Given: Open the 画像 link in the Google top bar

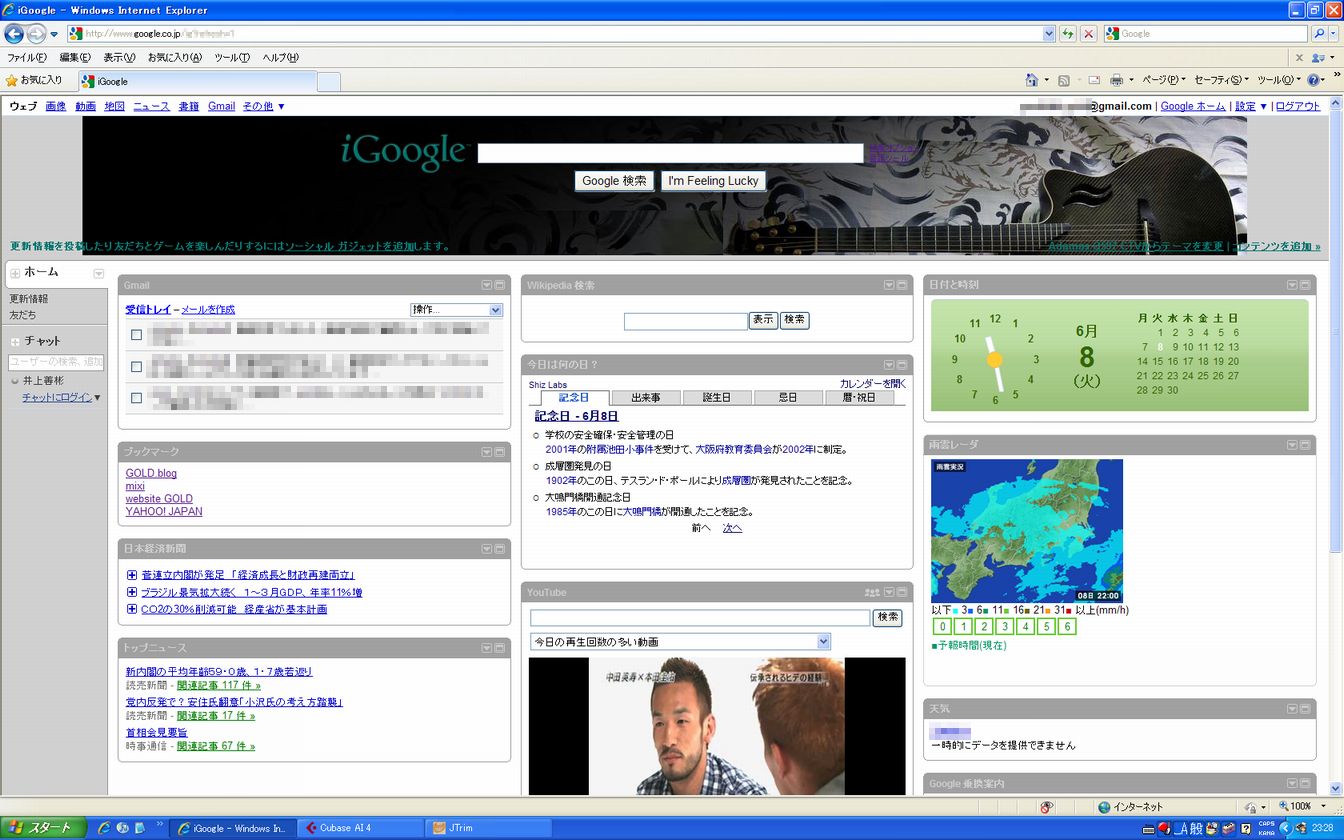Looking at the screenshot, I should pyautogui.click(x=55, y=106).
